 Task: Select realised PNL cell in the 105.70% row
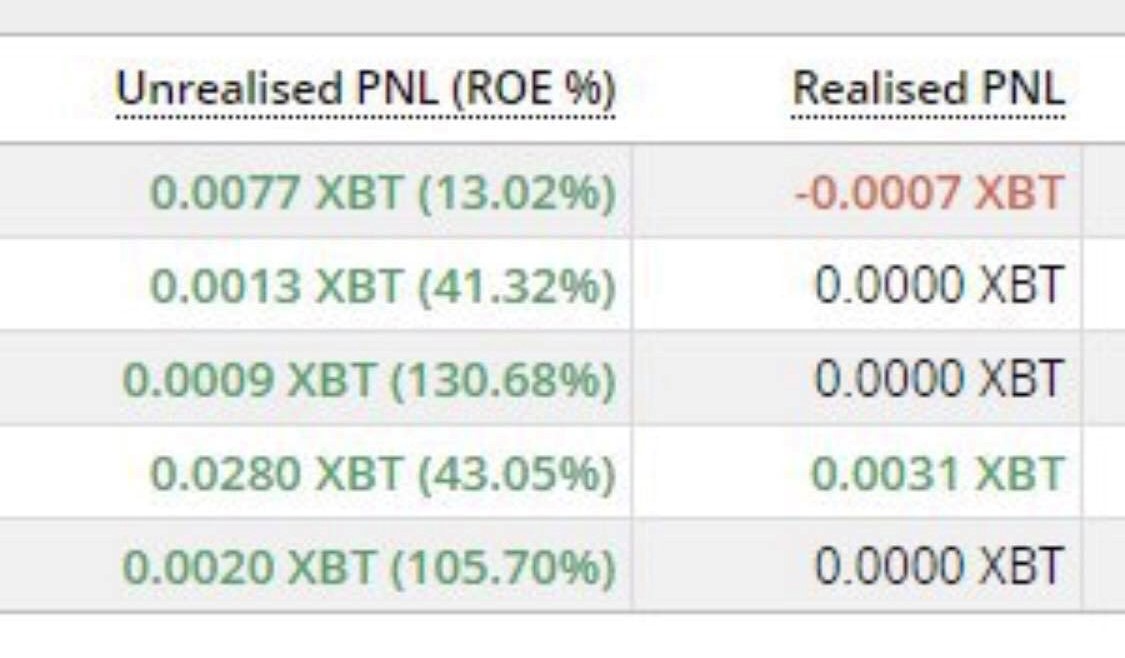(938, 565)
